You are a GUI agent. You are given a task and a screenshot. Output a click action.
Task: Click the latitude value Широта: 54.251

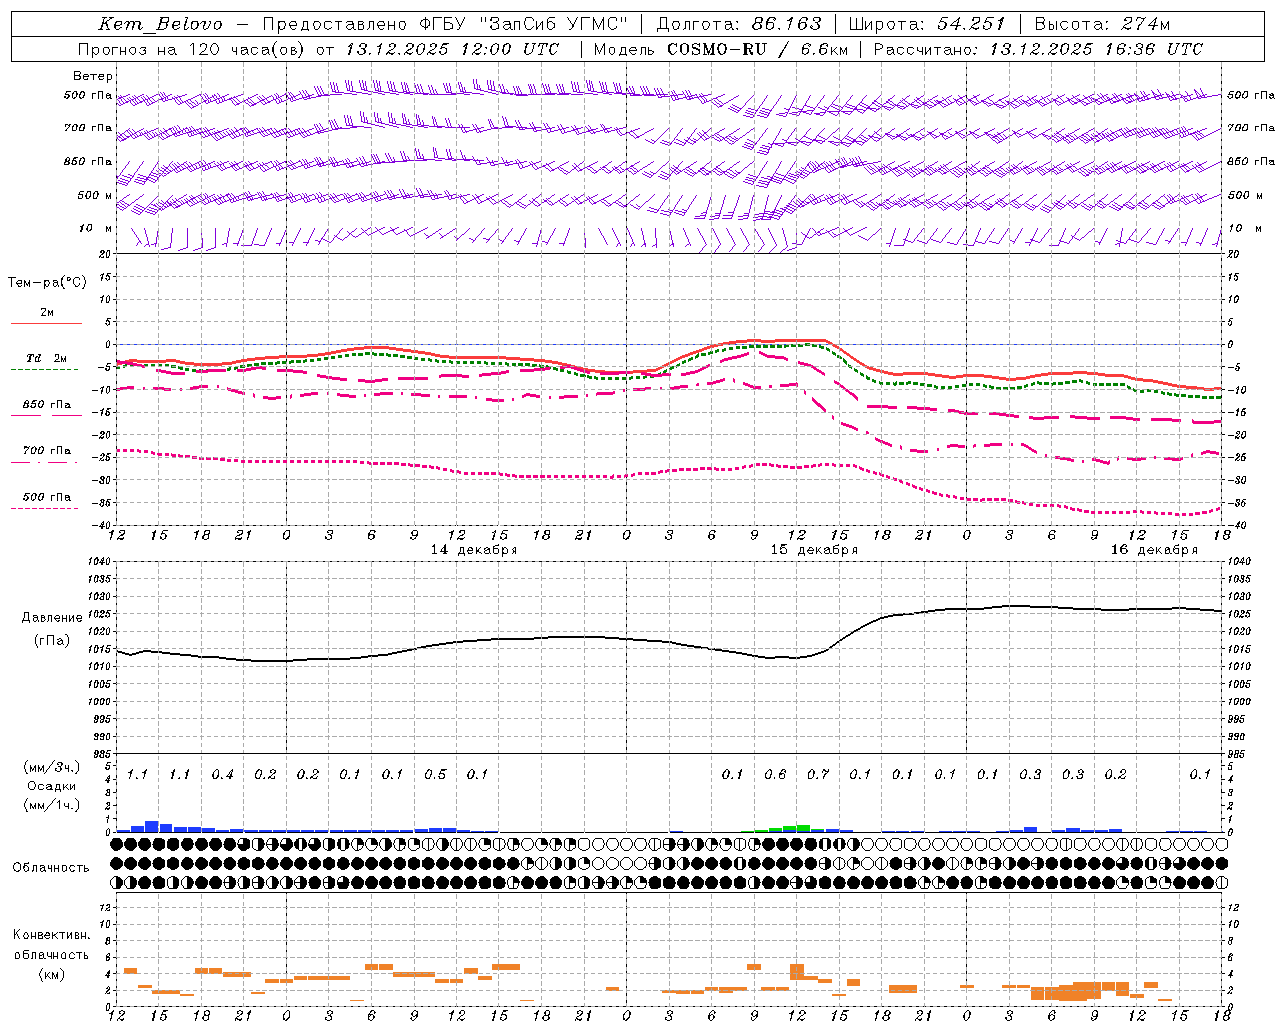(926, 24)
